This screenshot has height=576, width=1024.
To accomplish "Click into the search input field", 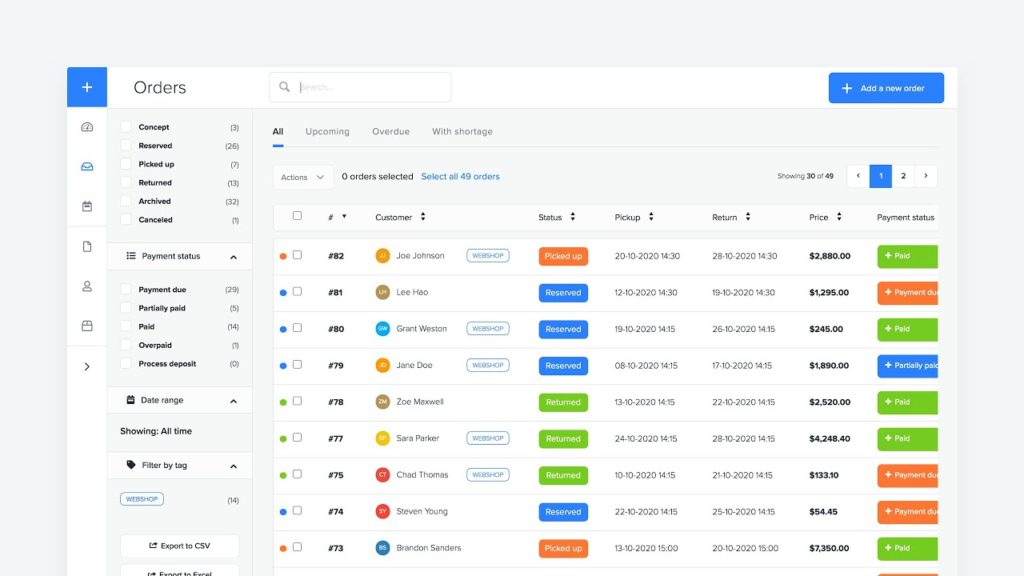I will (360, 87).
